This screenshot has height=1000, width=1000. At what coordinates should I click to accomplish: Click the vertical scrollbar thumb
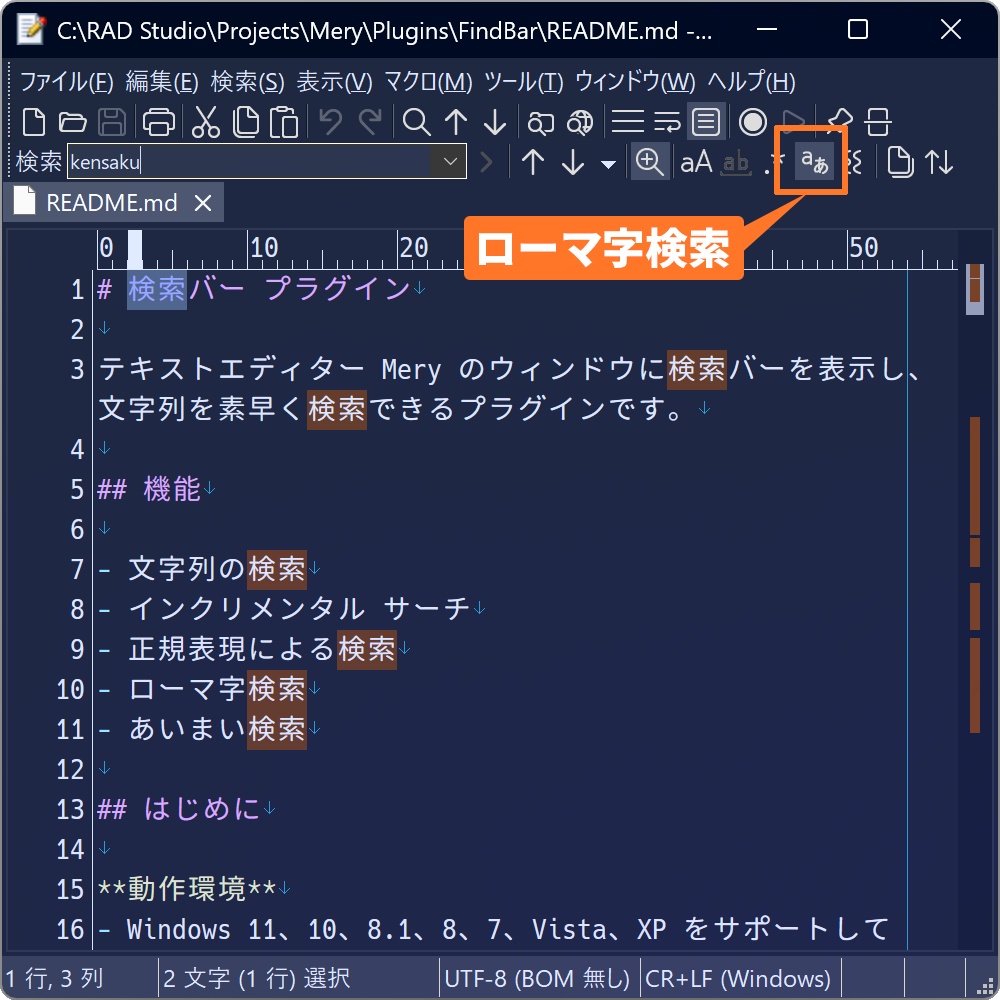tap(974, 290)
